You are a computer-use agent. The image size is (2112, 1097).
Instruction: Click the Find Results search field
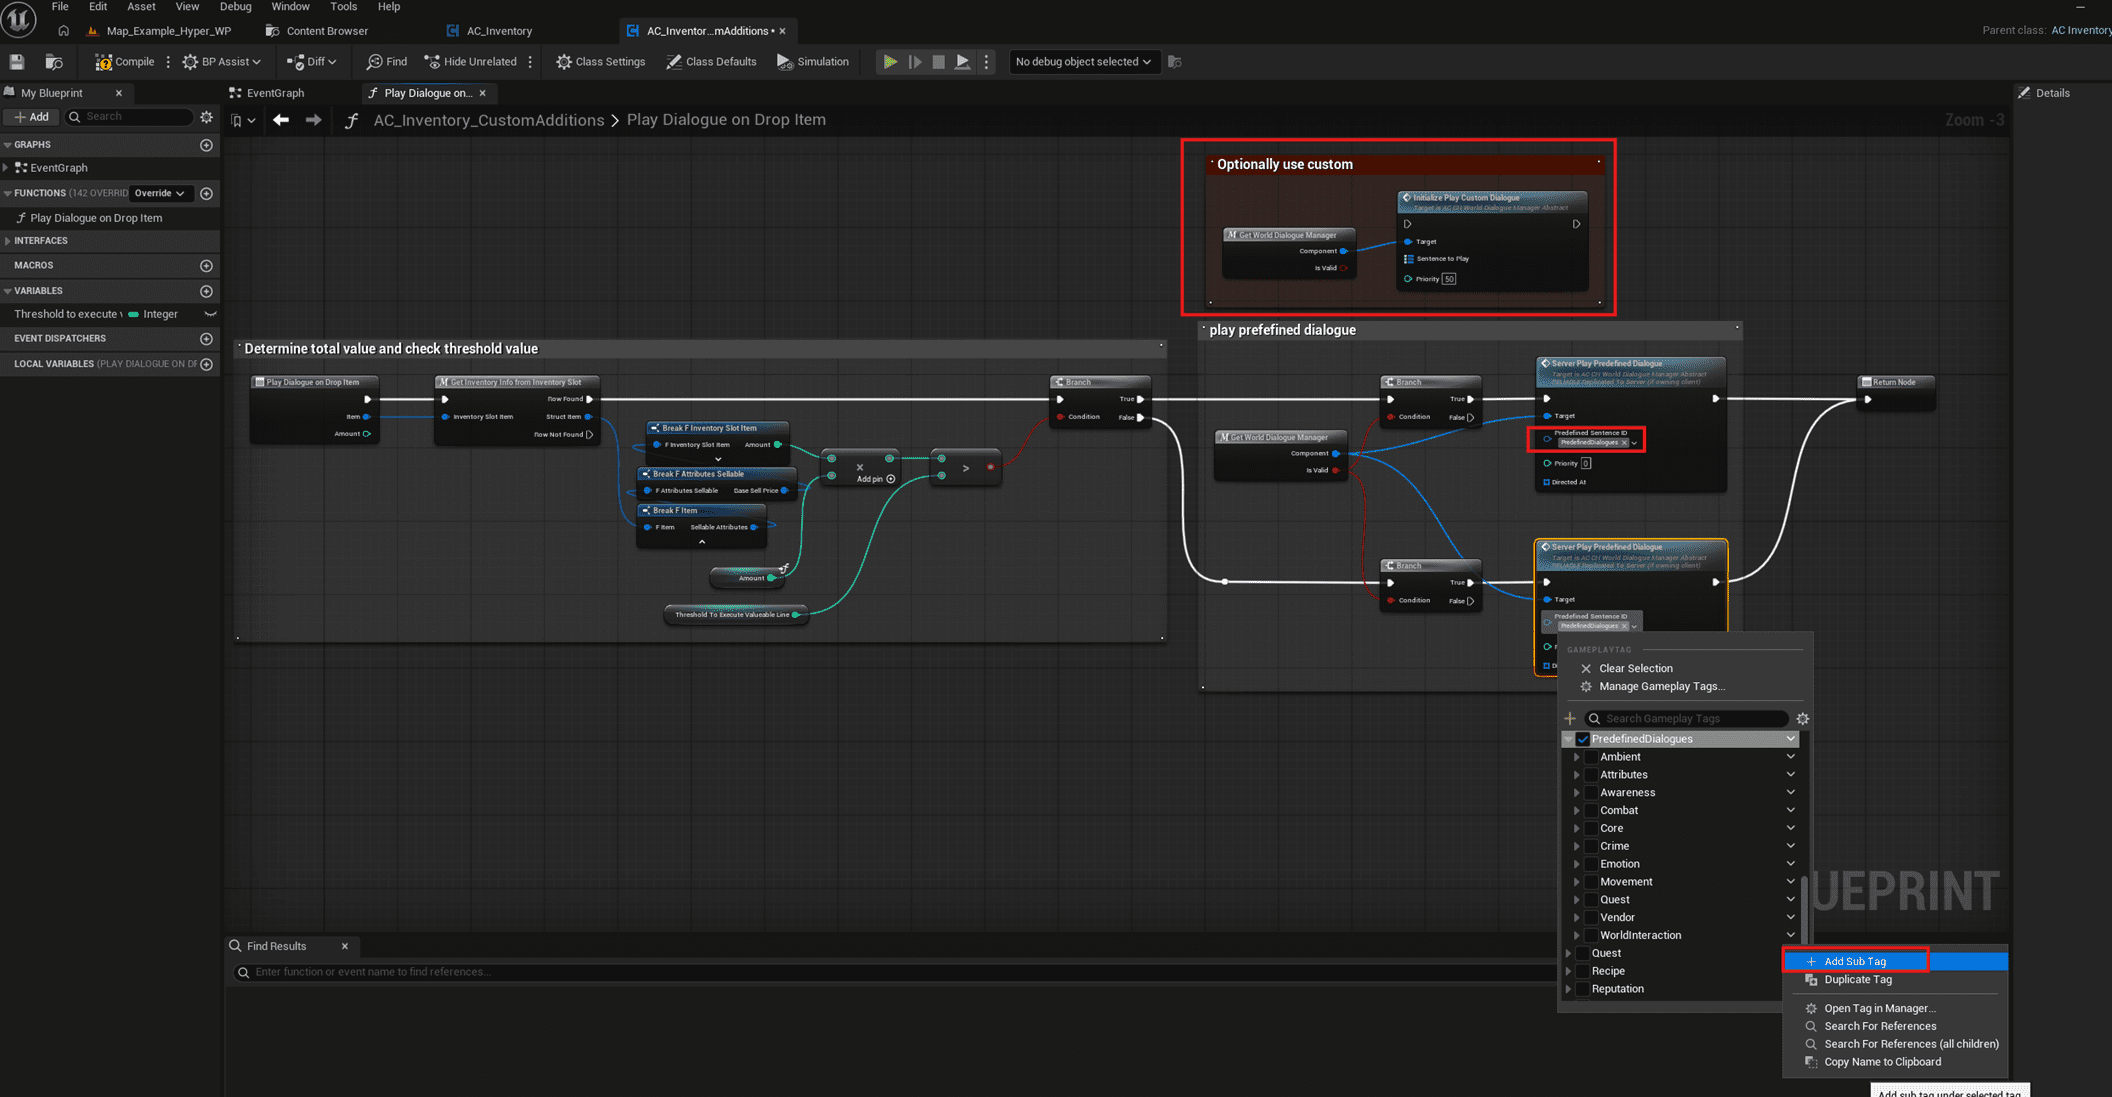(893, 972)
